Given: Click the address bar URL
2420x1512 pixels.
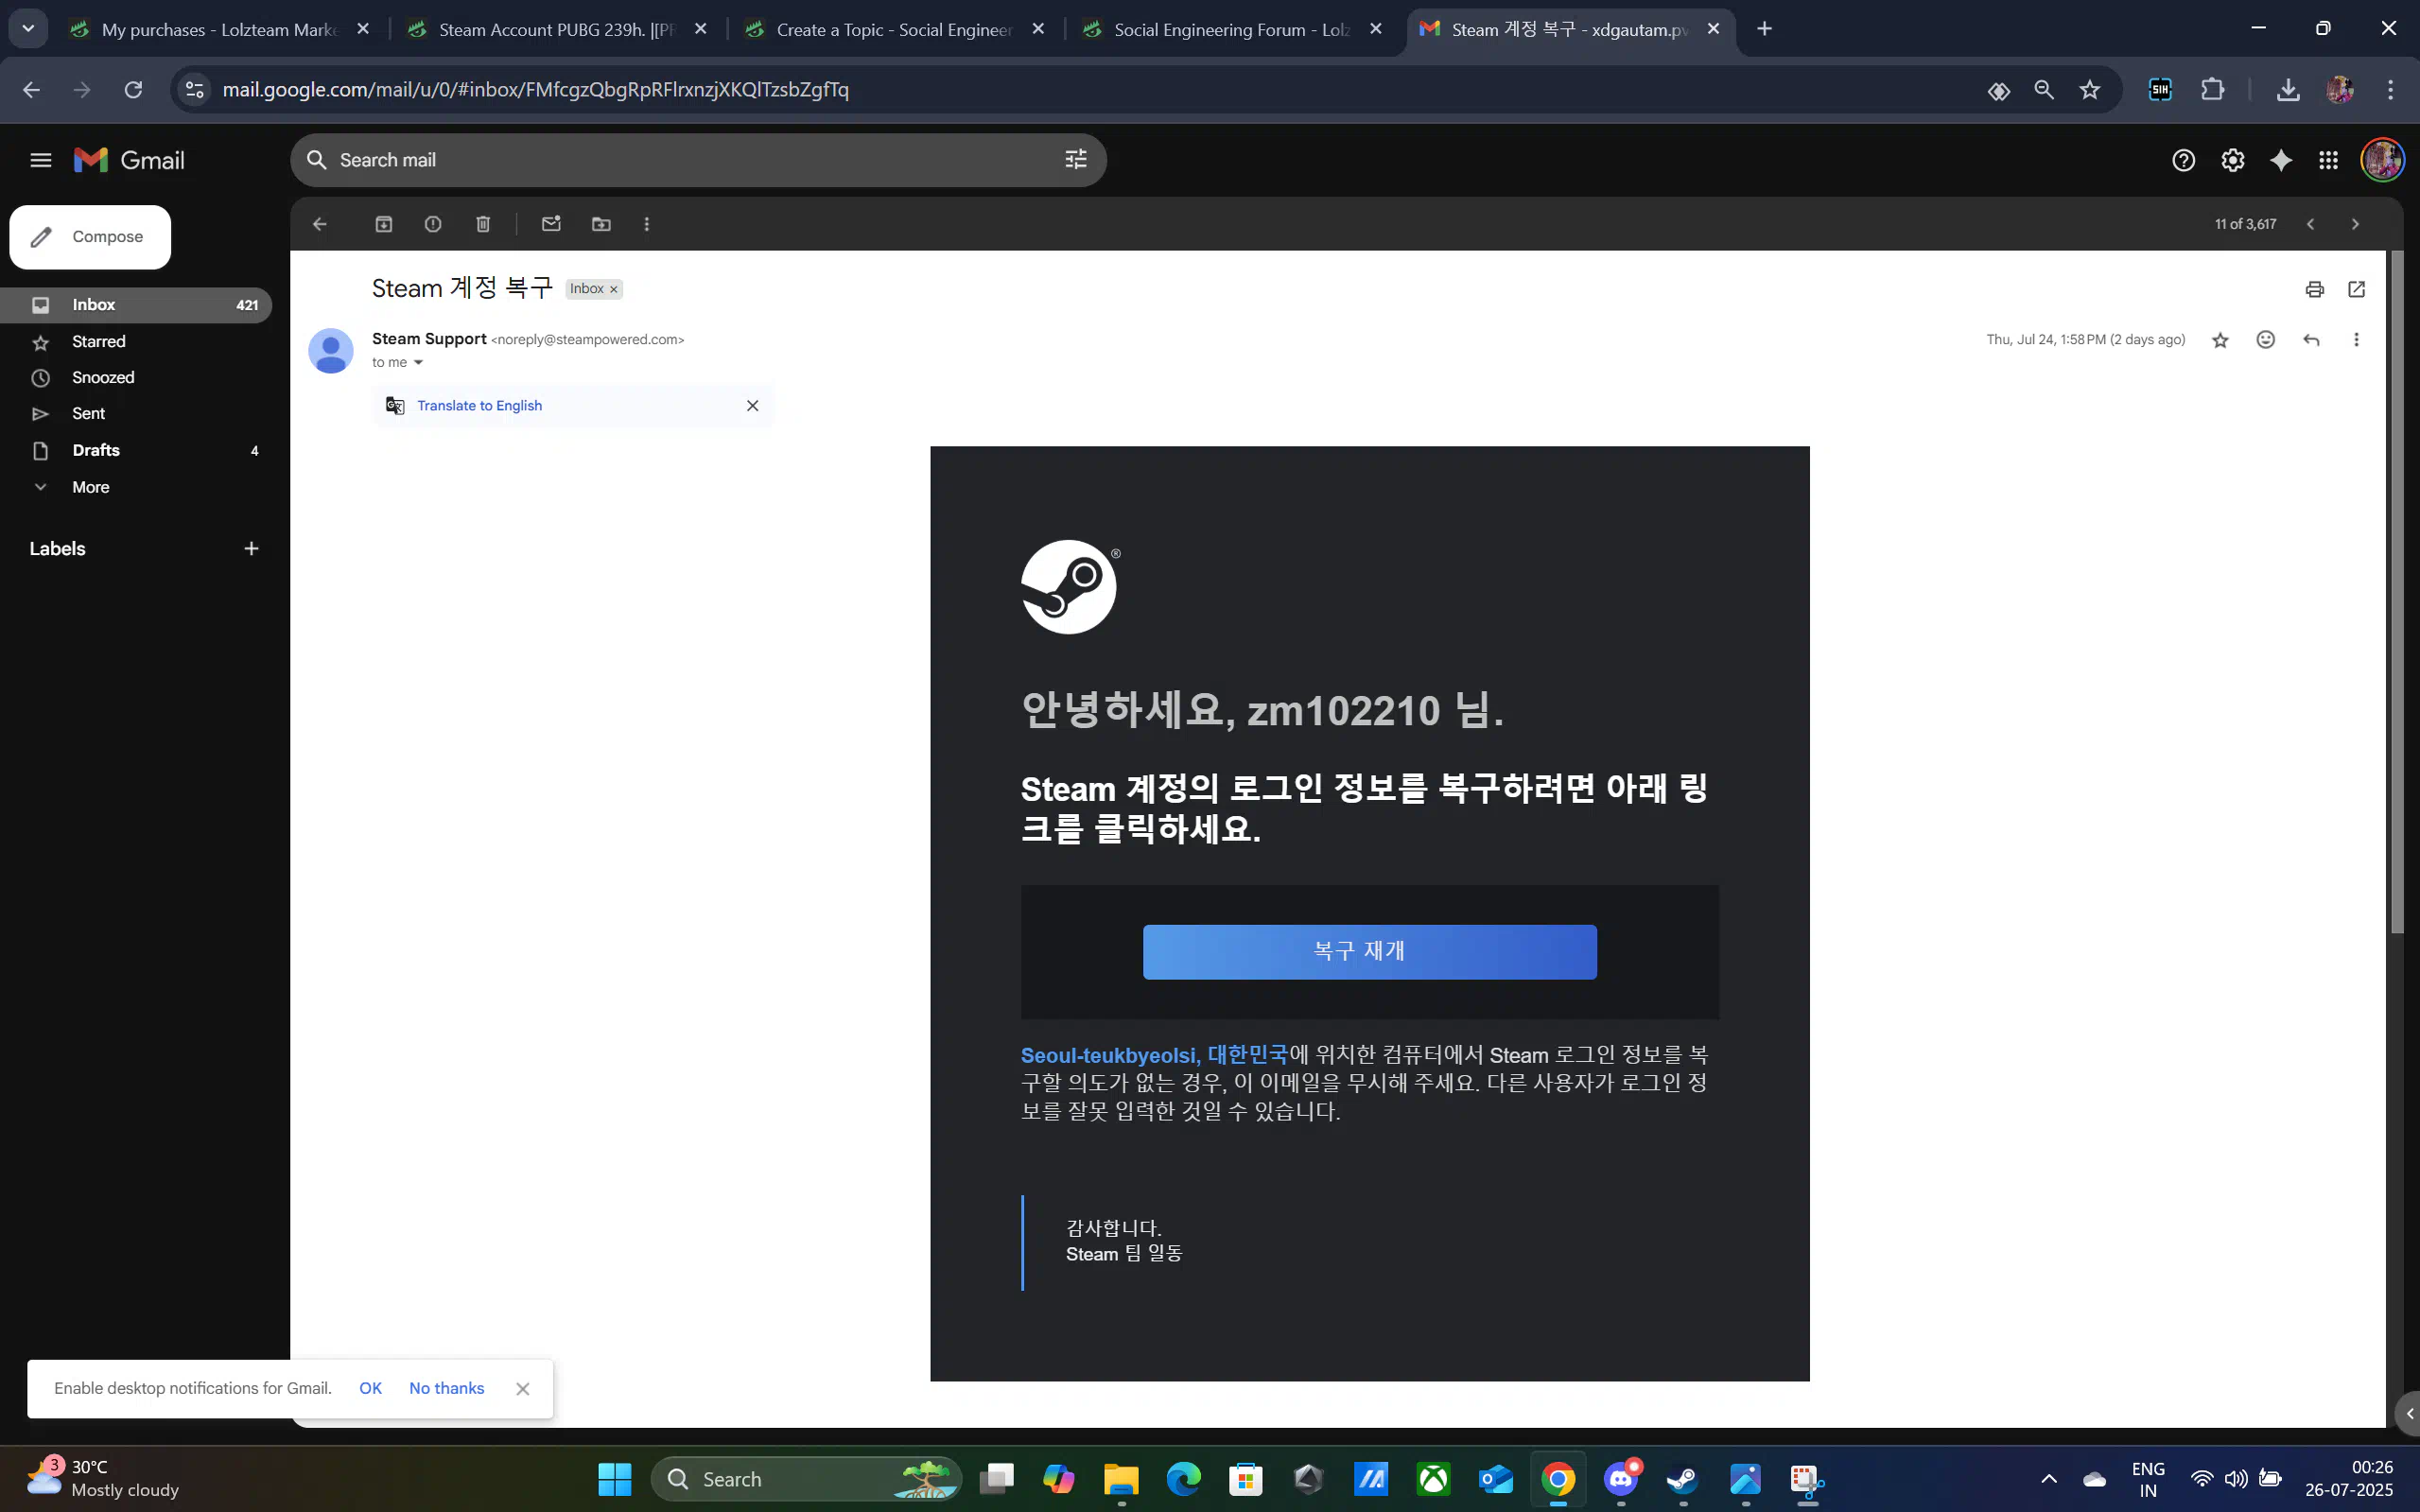Looking at the screenshot, I should [x=535, y=90].
